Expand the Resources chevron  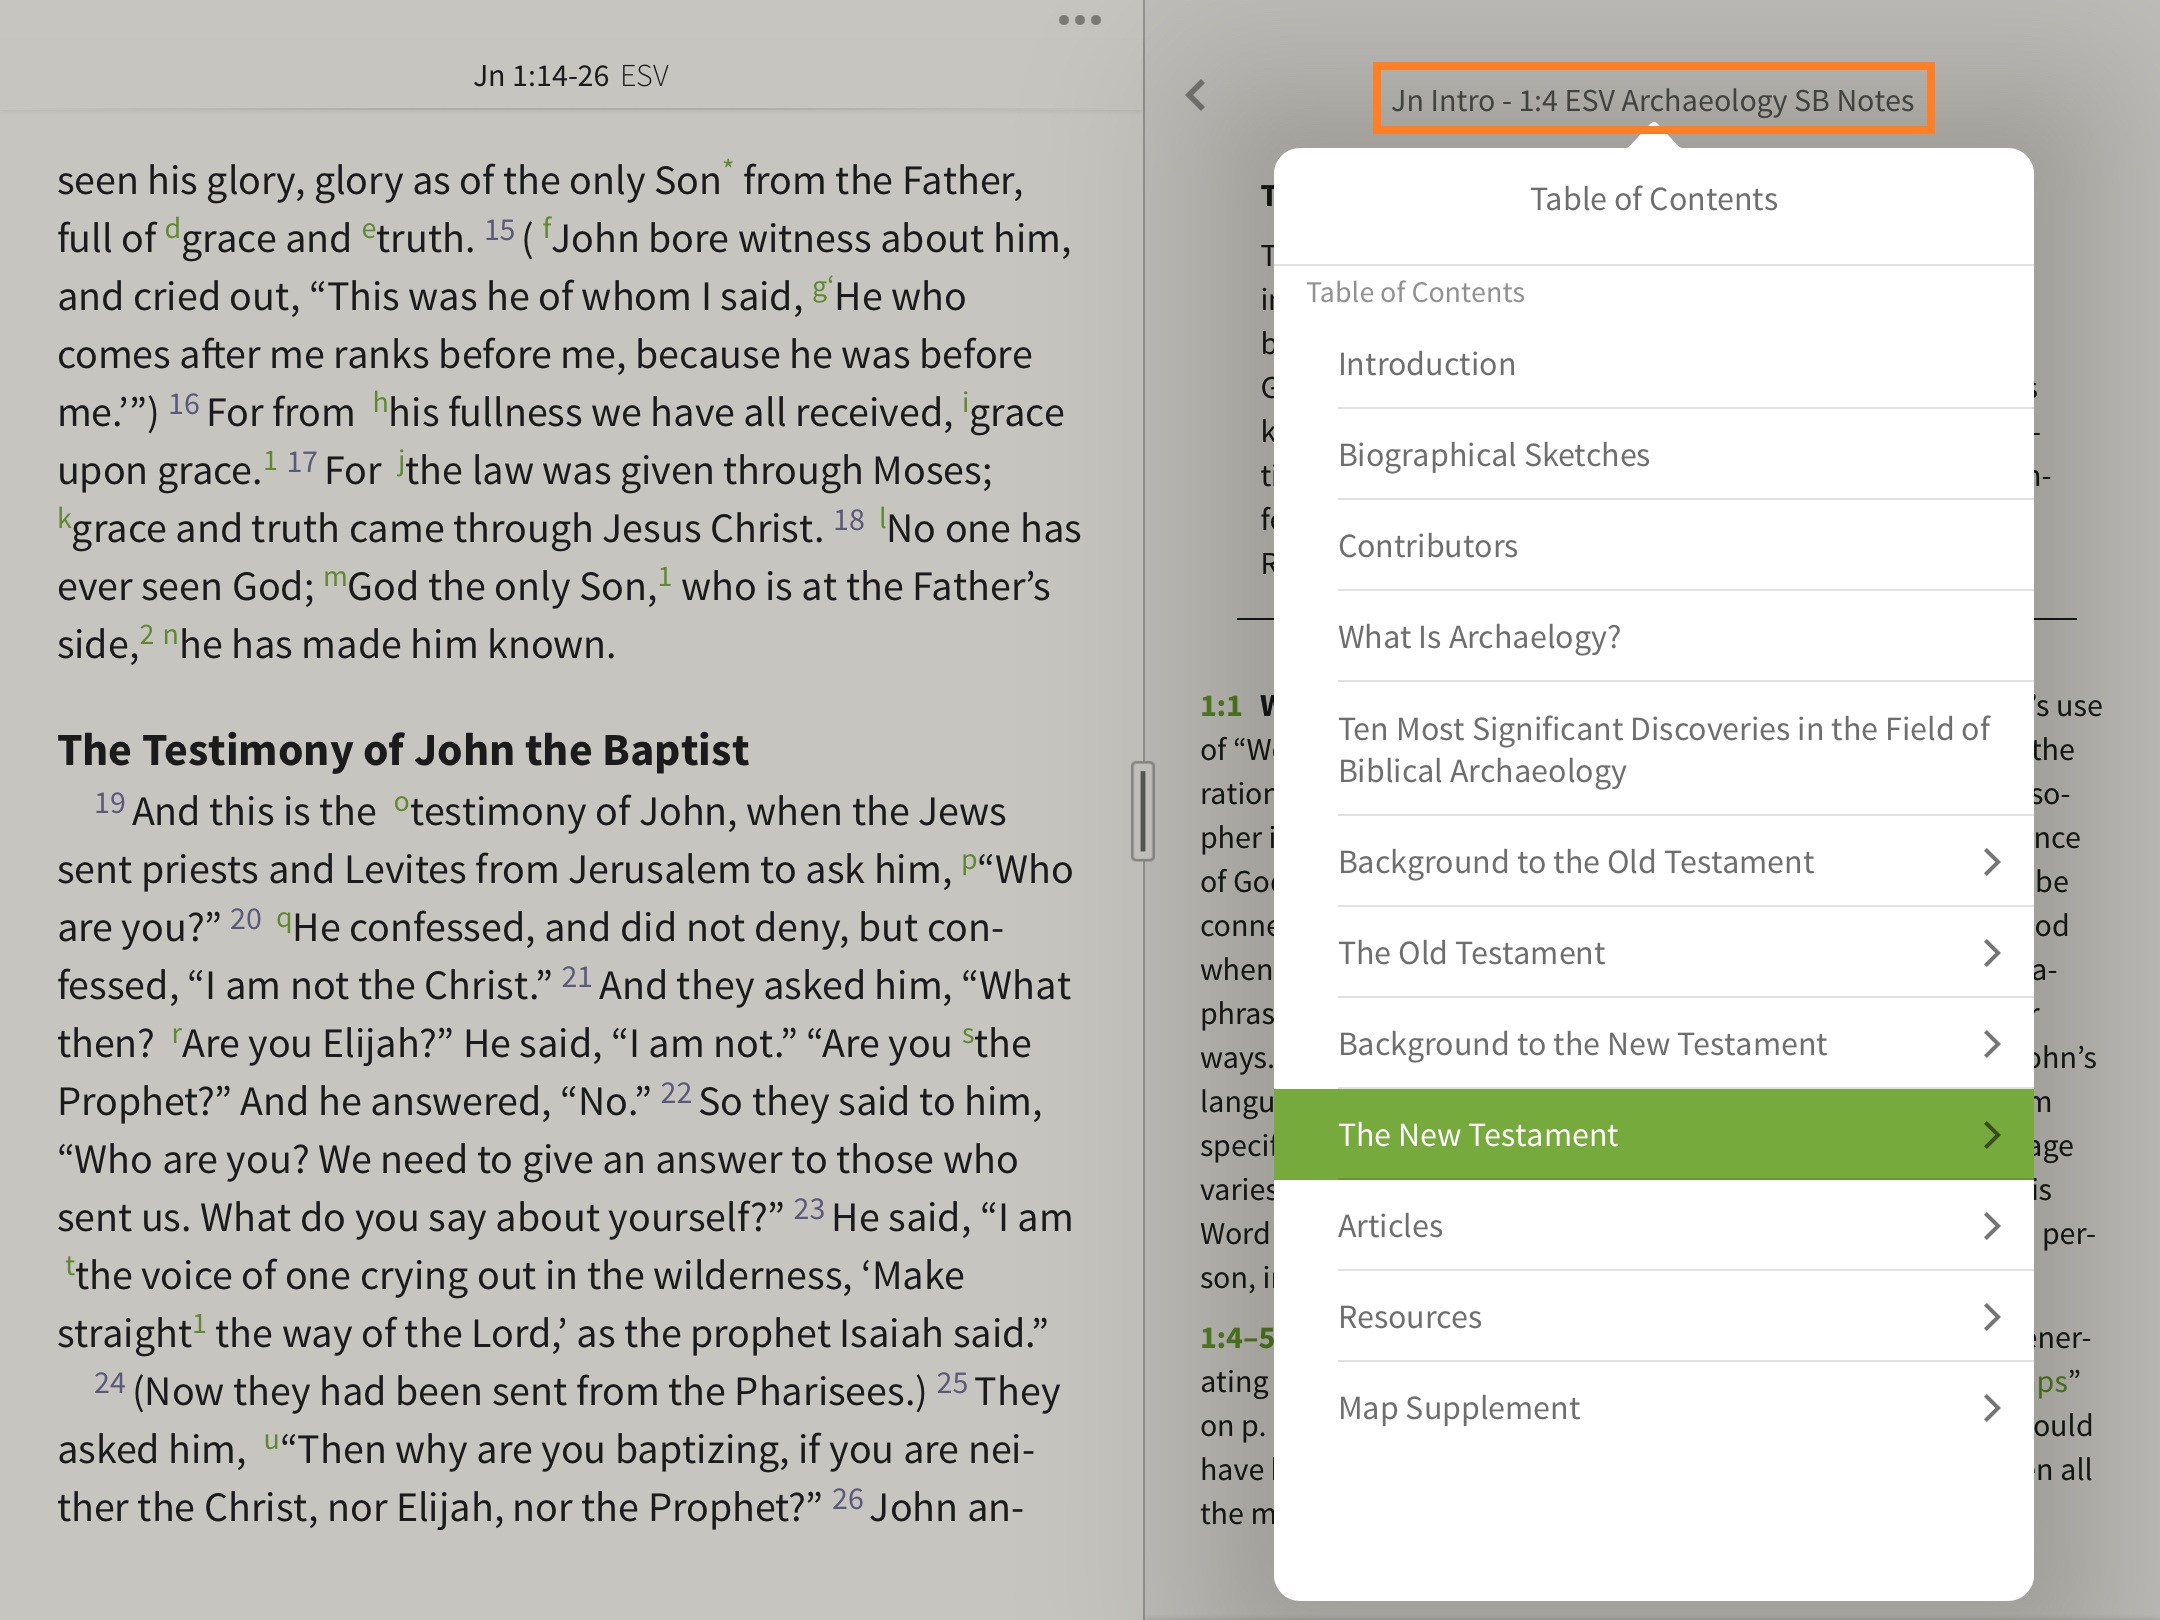1992,1317
